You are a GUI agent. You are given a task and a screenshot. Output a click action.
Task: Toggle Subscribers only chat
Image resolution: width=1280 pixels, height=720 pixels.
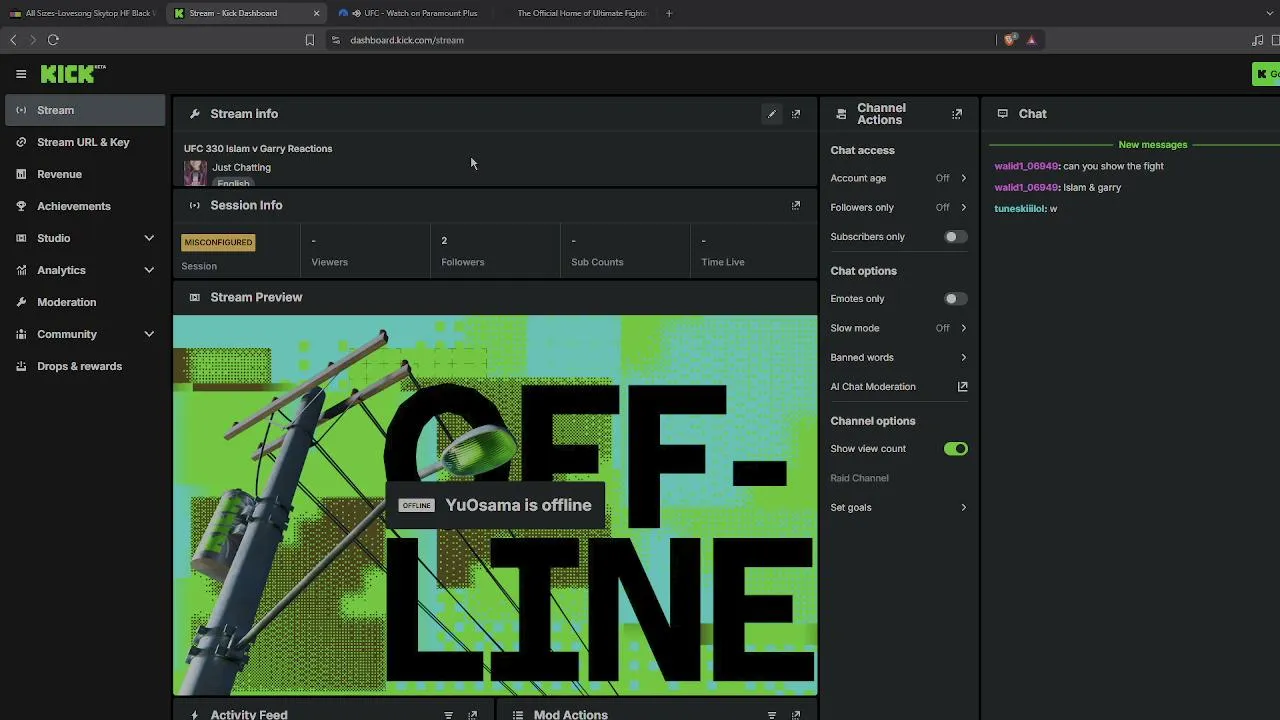pos(956,237)
